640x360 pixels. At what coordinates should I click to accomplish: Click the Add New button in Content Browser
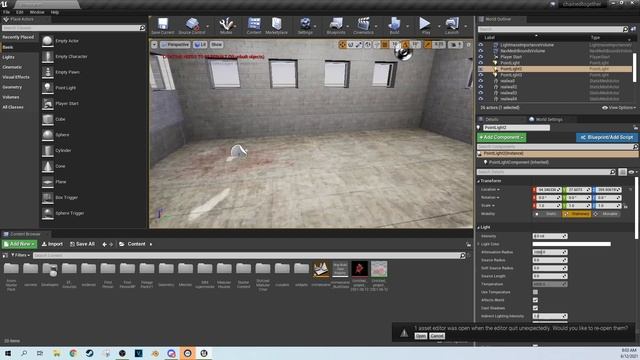coord(19,244)
